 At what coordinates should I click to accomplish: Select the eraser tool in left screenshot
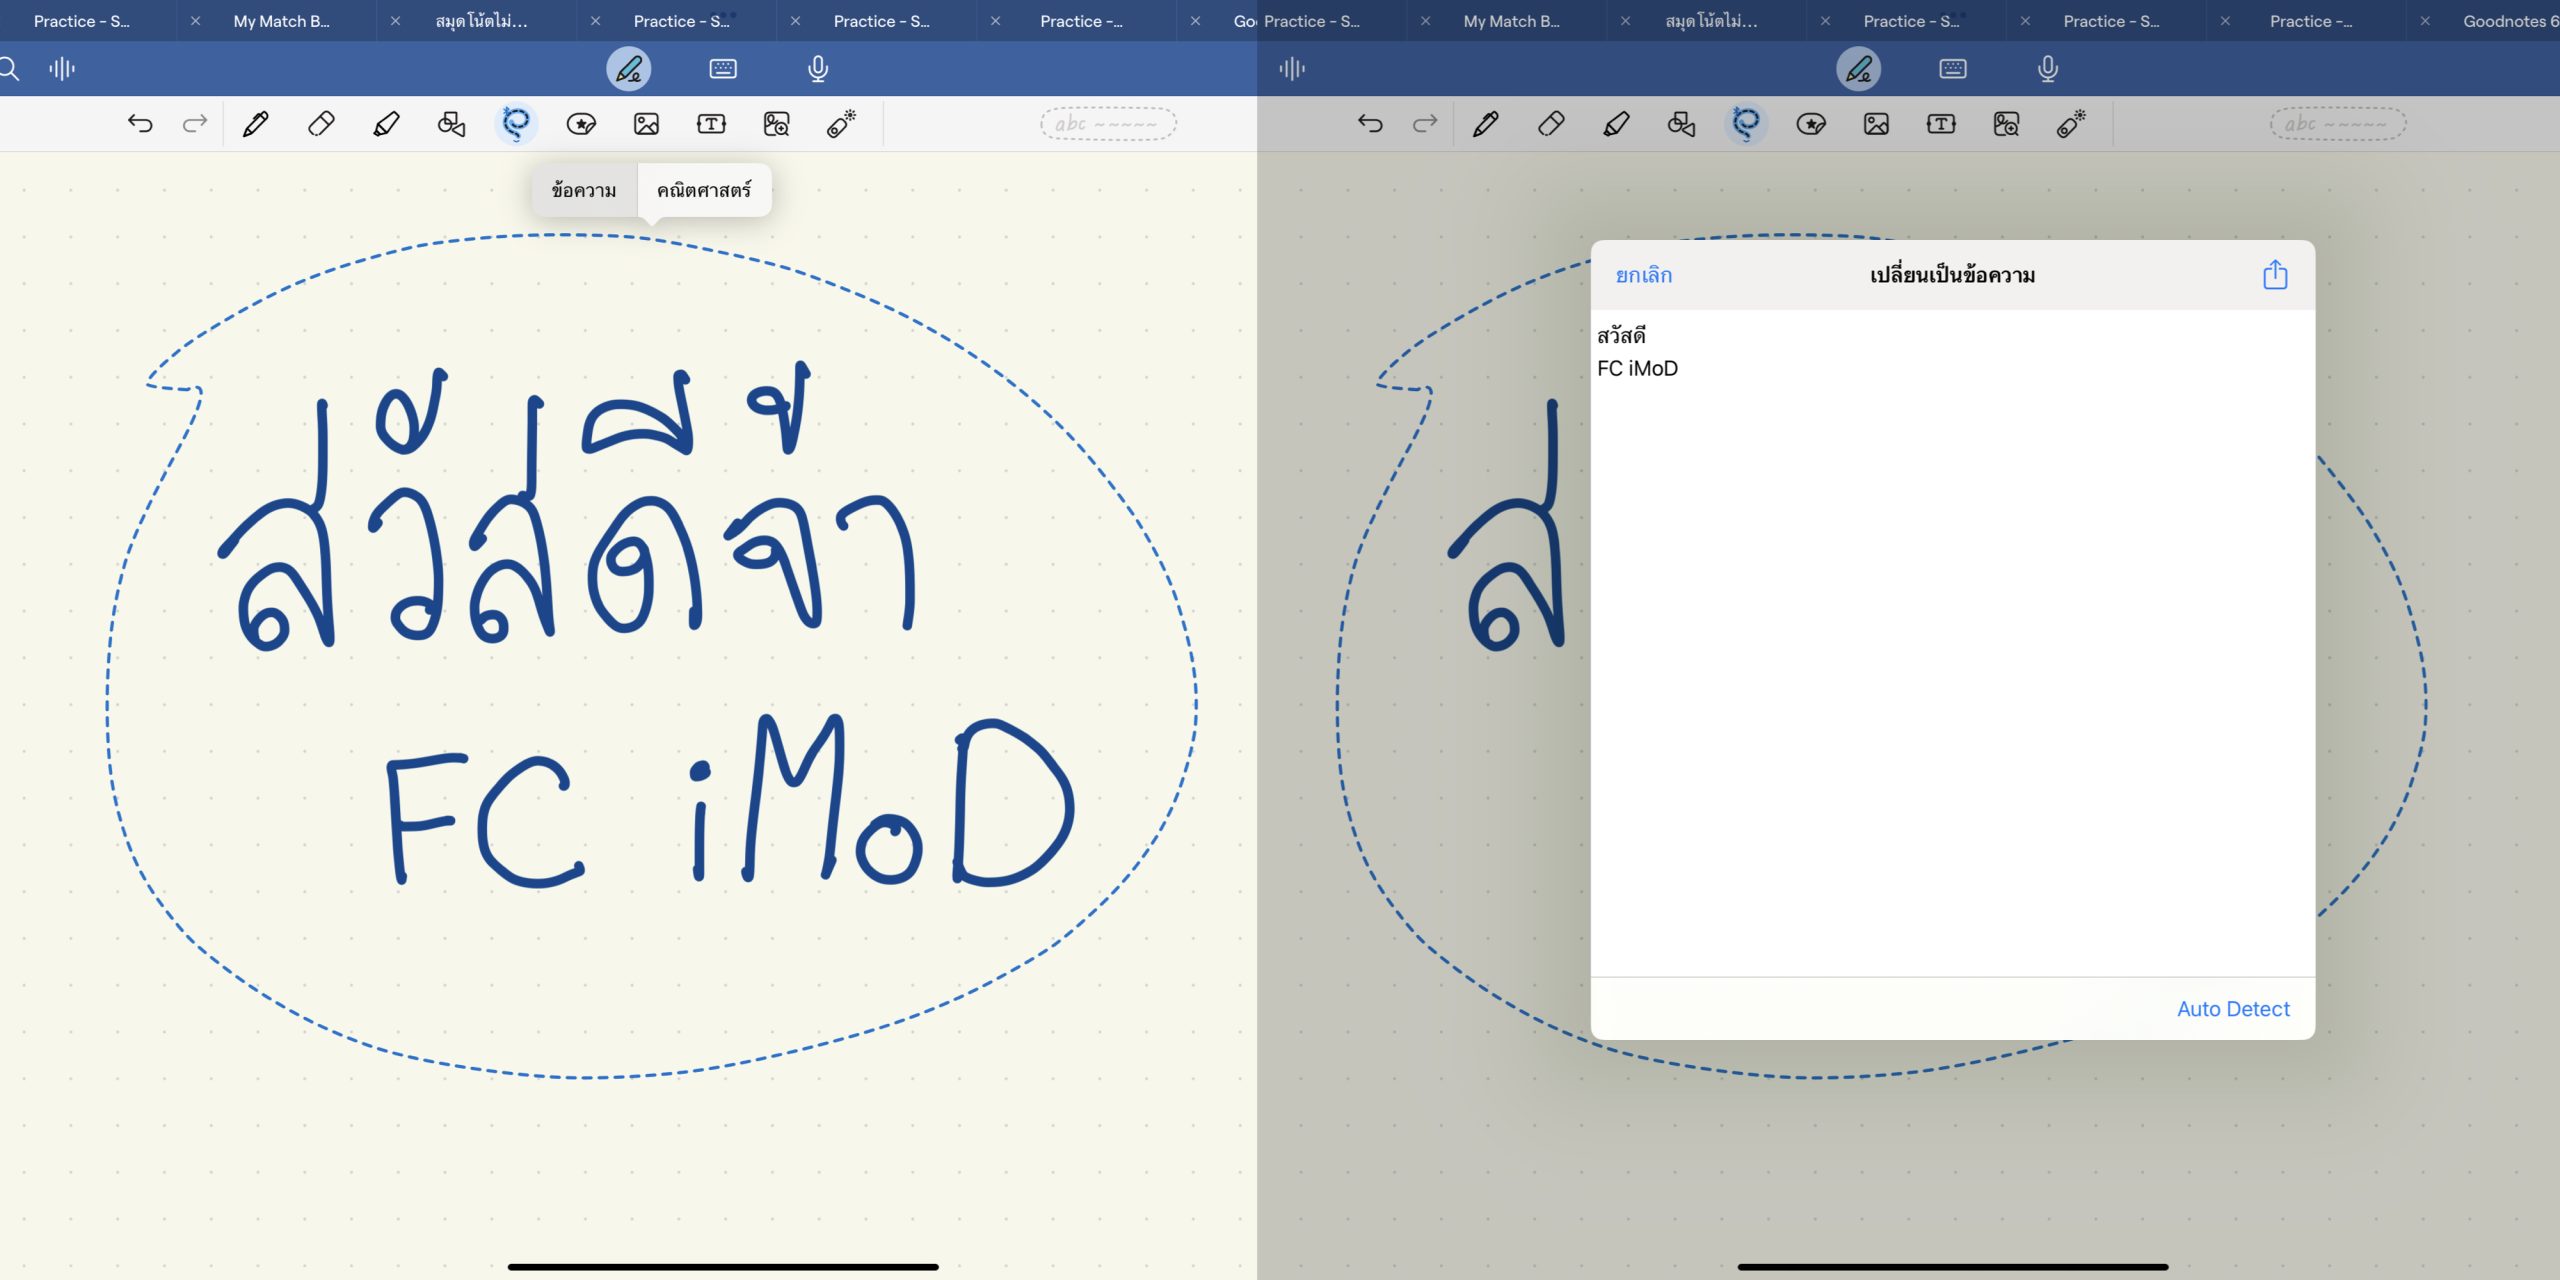321,124
